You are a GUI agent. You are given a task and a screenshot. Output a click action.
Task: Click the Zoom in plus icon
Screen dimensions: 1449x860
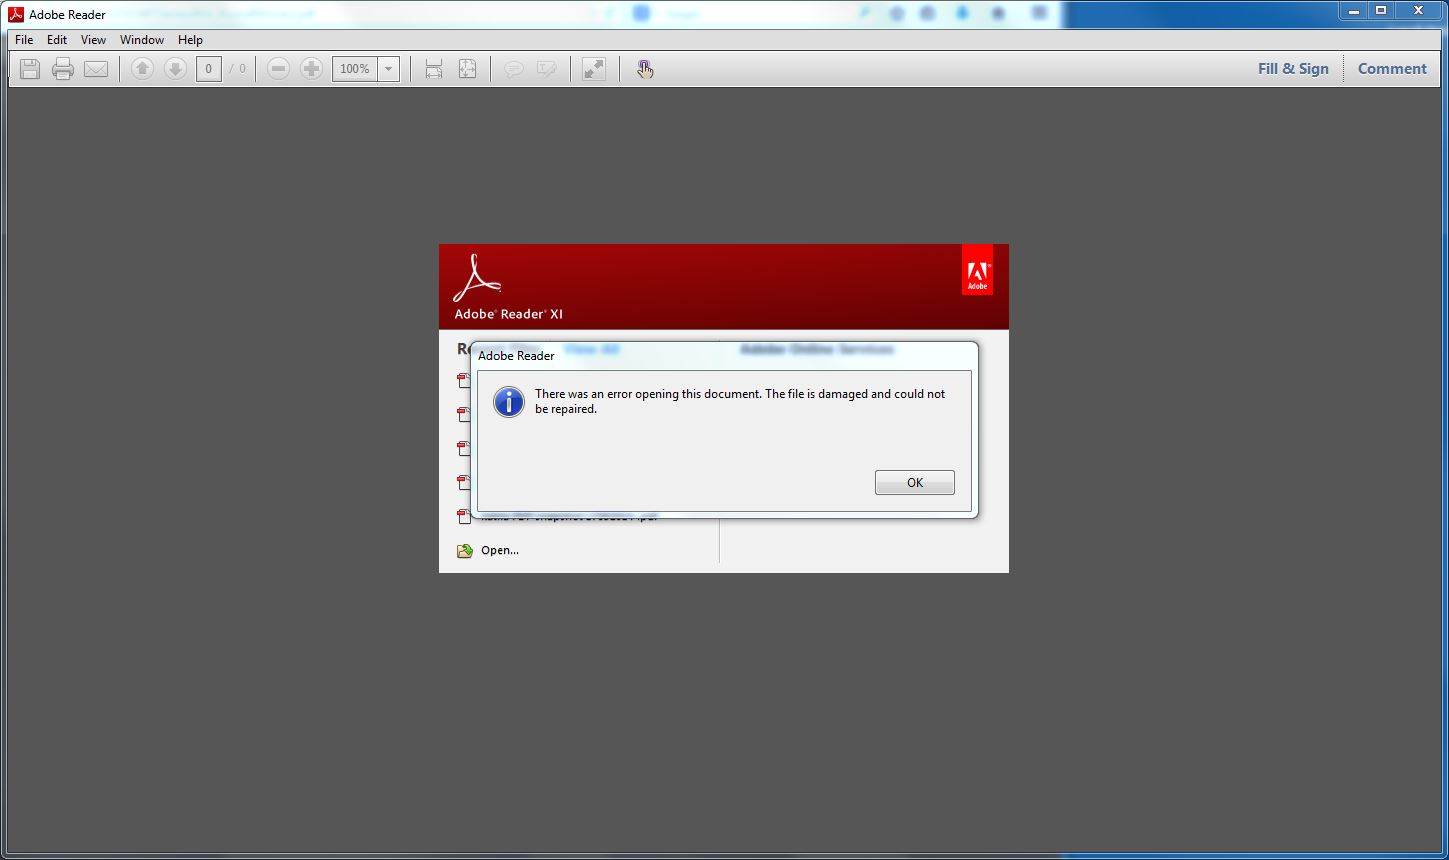pyautogui.click(x=312, y=69)
